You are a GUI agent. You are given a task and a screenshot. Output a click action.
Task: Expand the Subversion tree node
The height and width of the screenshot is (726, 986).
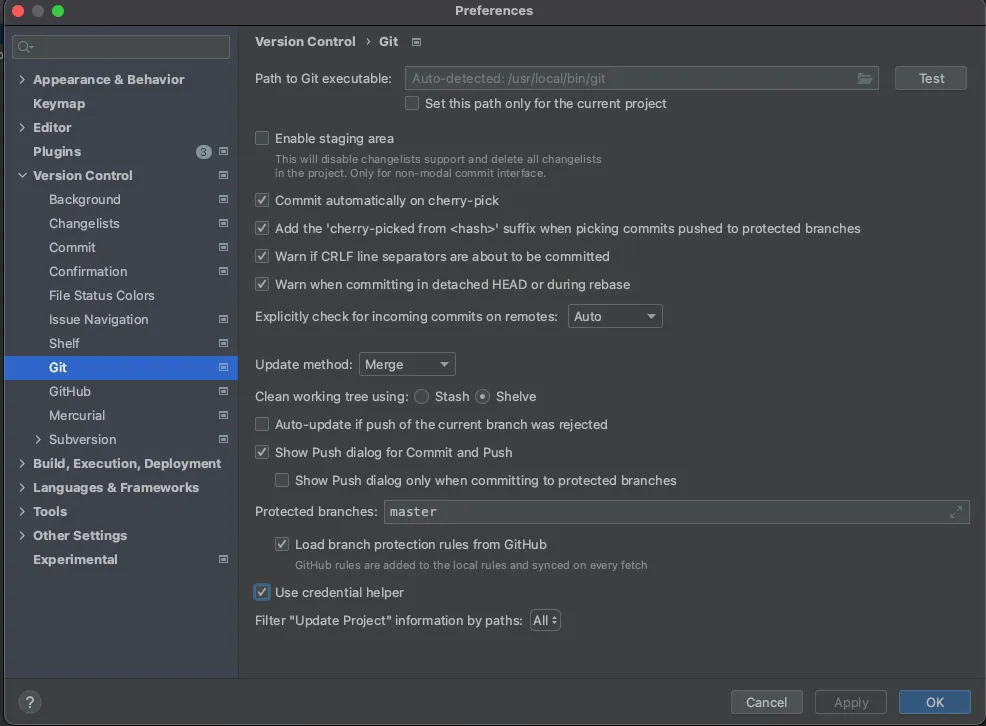pyautogui.click(x=38, y=440)
